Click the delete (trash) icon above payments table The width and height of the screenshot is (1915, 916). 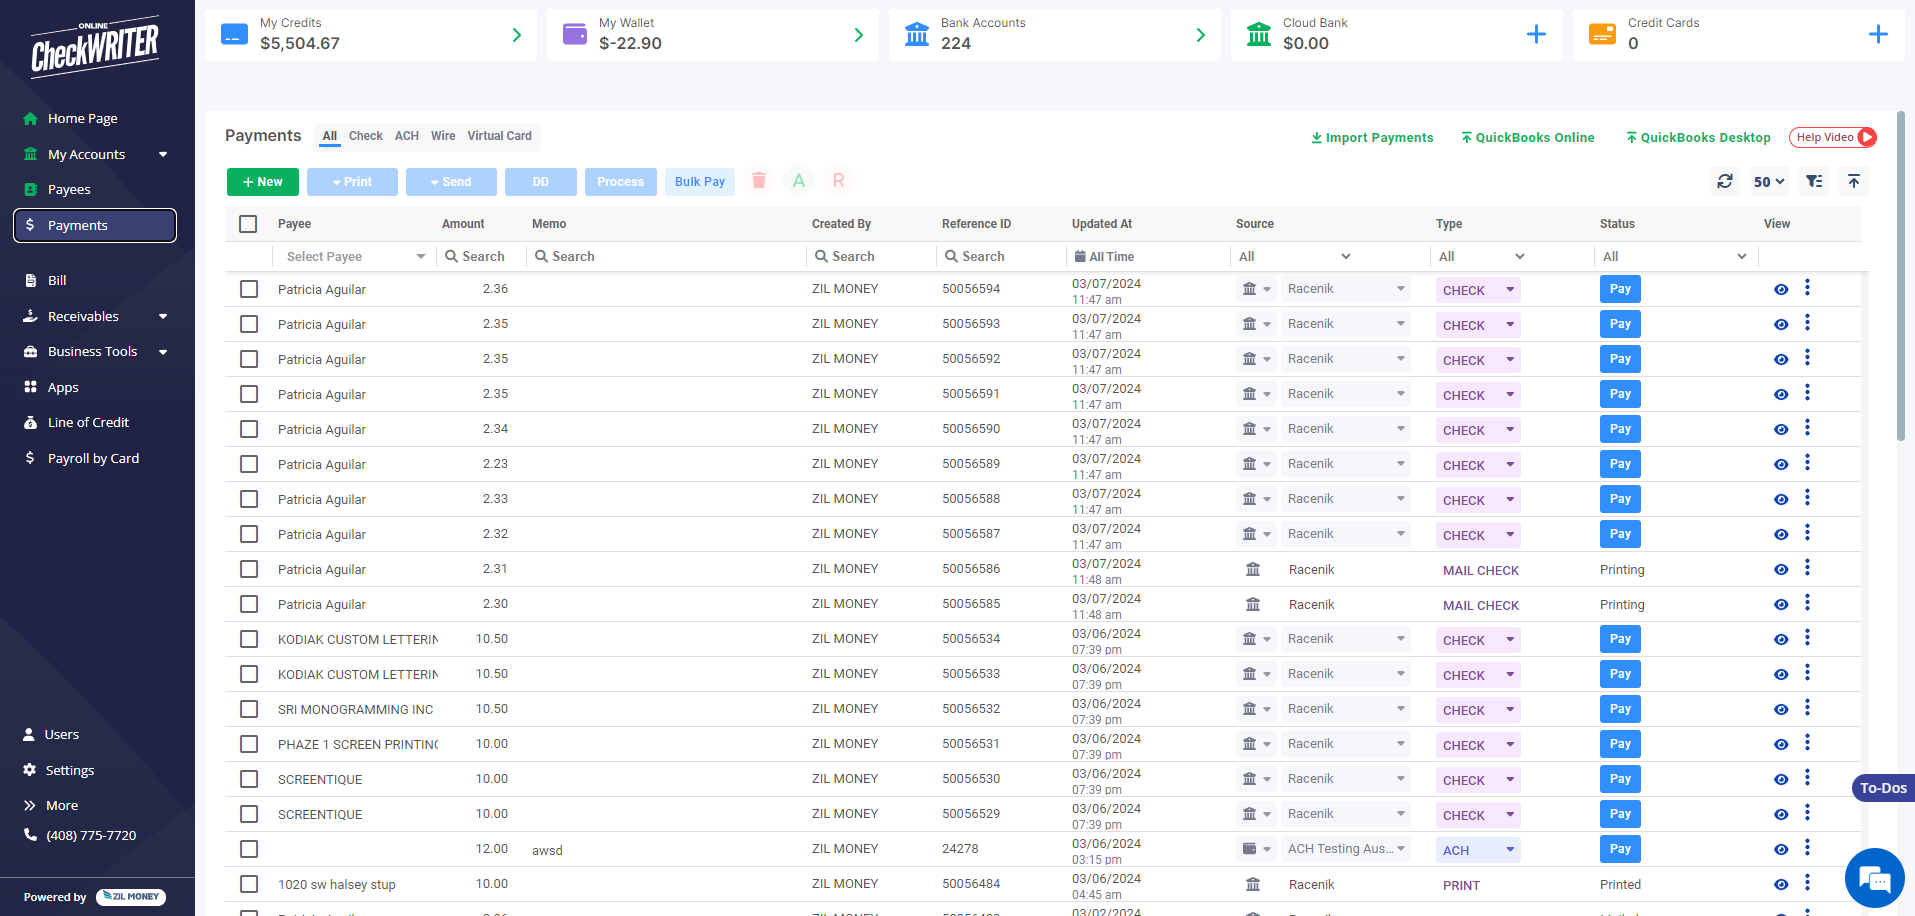(x=759, y=180)
